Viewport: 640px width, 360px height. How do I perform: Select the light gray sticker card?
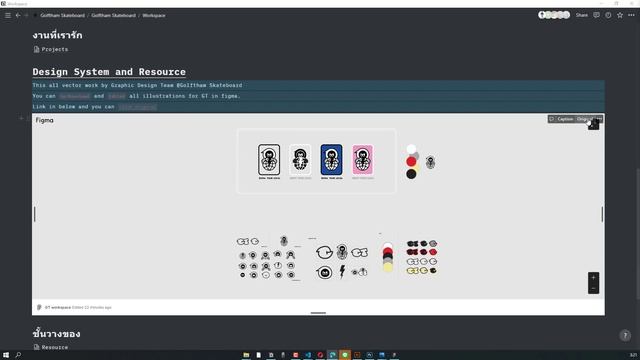300,159
